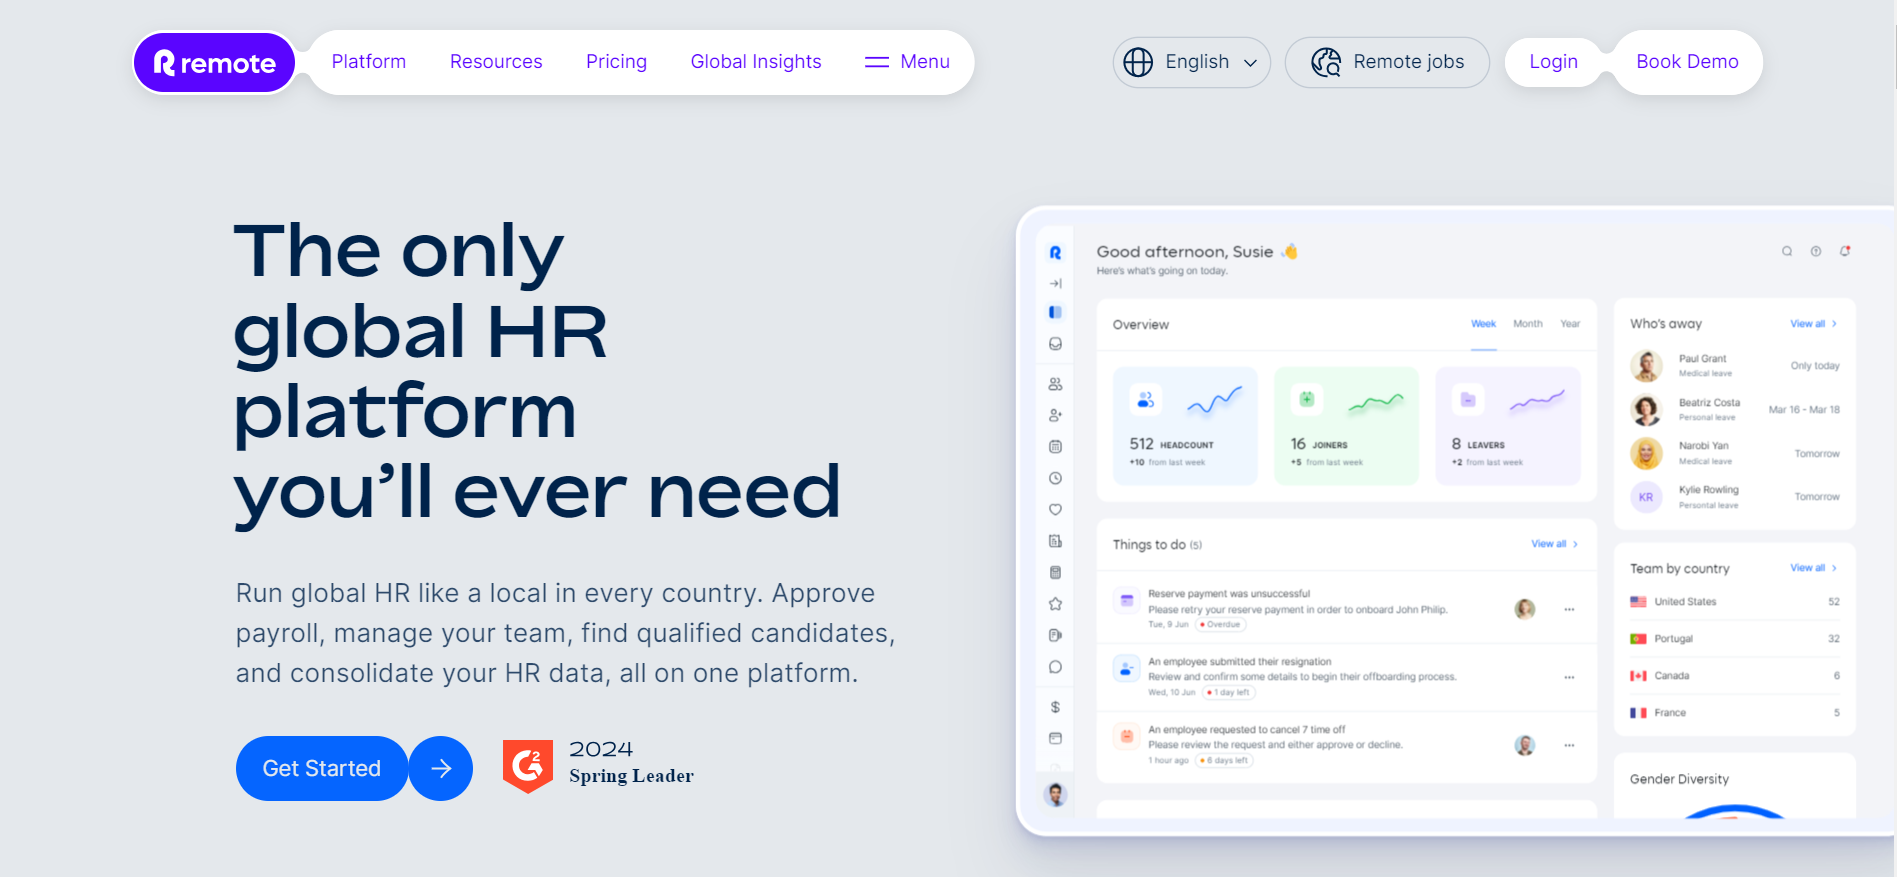The width and height of the screenshot is (1897, 877).
Task: Click Paul Grant's avatar
Action: coord(1646,366)
